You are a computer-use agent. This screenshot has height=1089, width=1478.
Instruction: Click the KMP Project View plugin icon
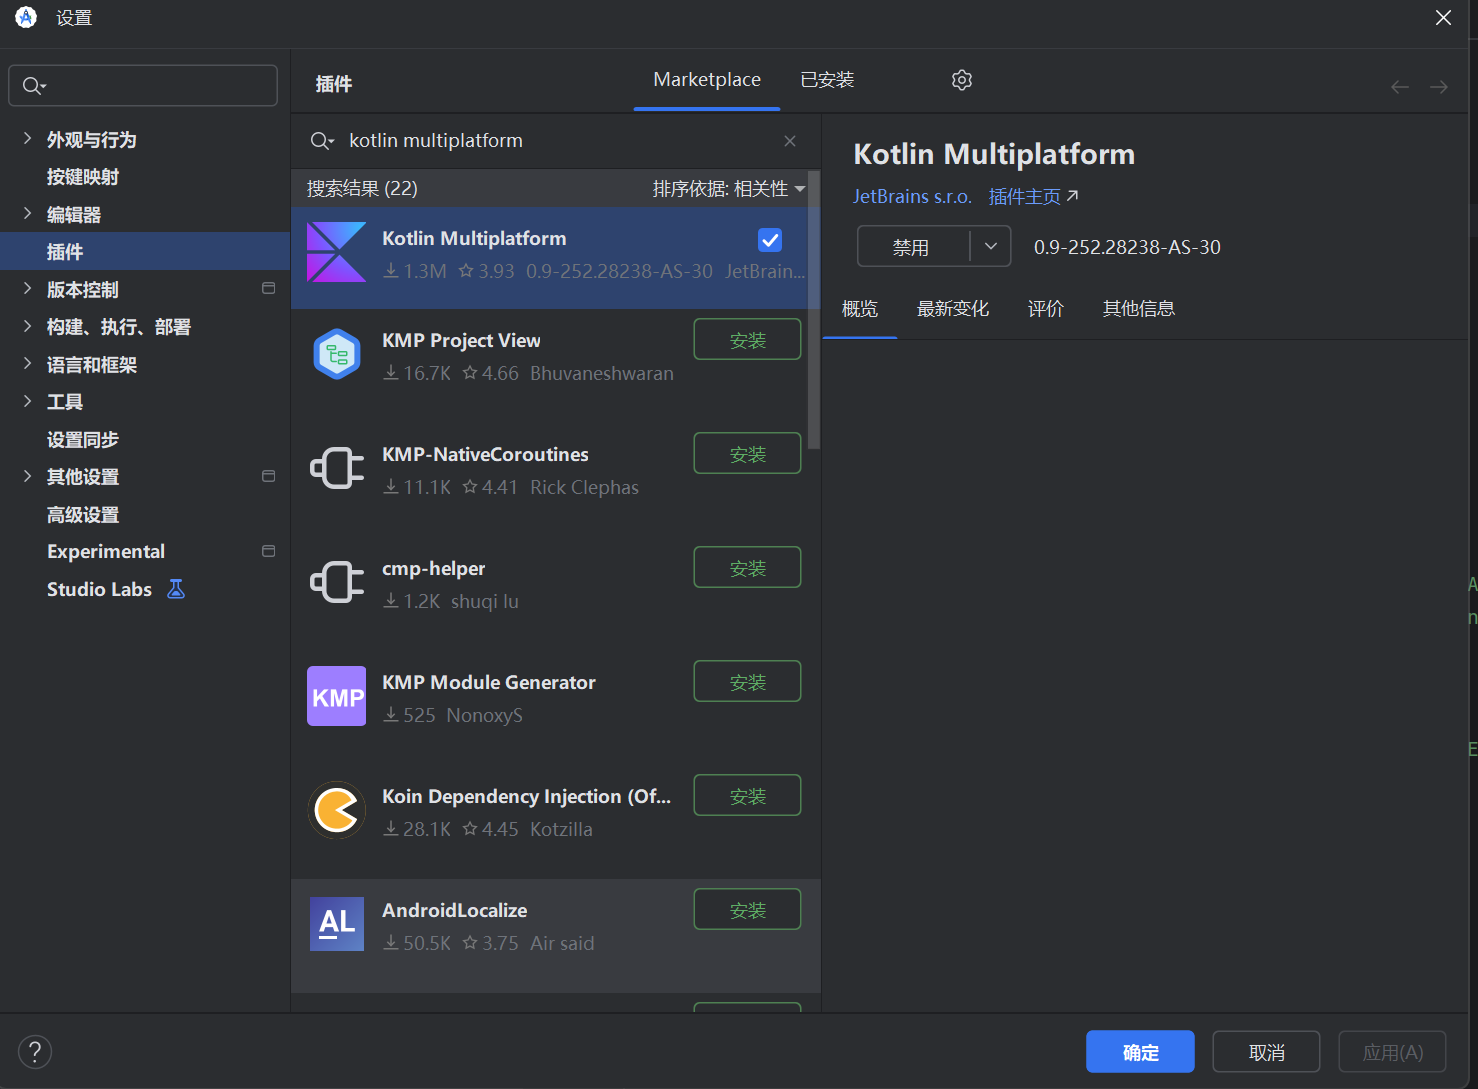pyautogui.click(x=337, y=354)
